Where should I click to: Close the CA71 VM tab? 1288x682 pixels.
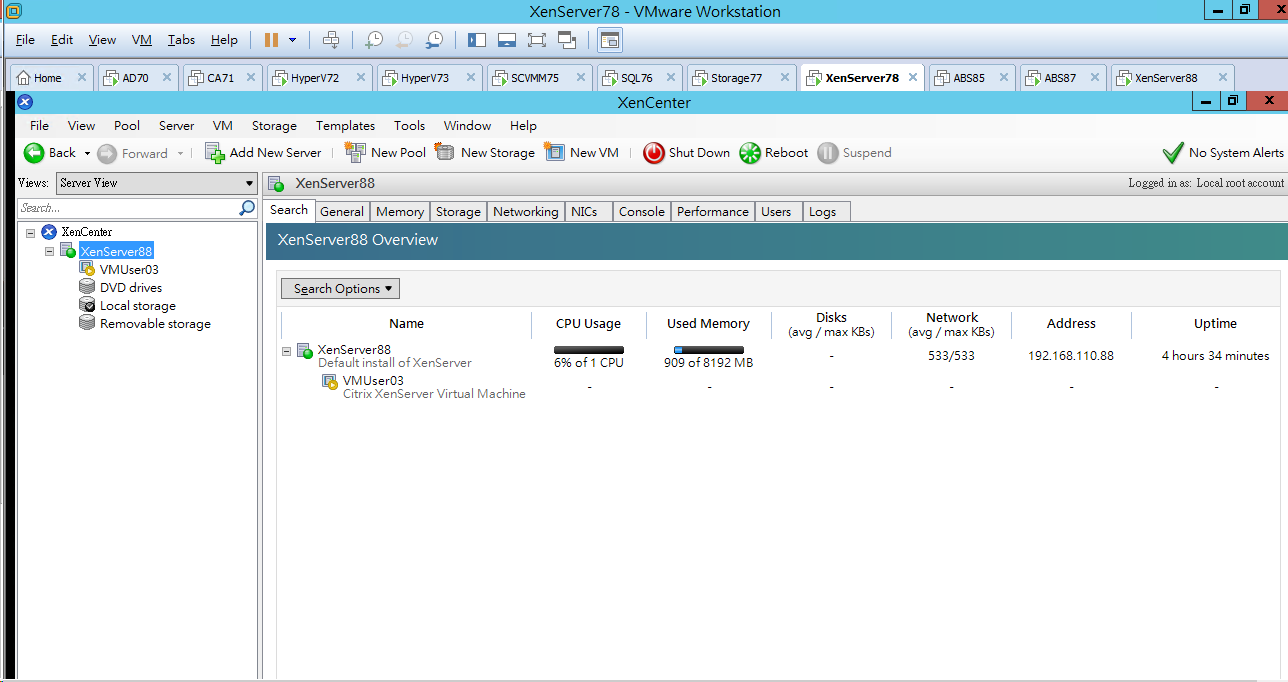point(250,78)
